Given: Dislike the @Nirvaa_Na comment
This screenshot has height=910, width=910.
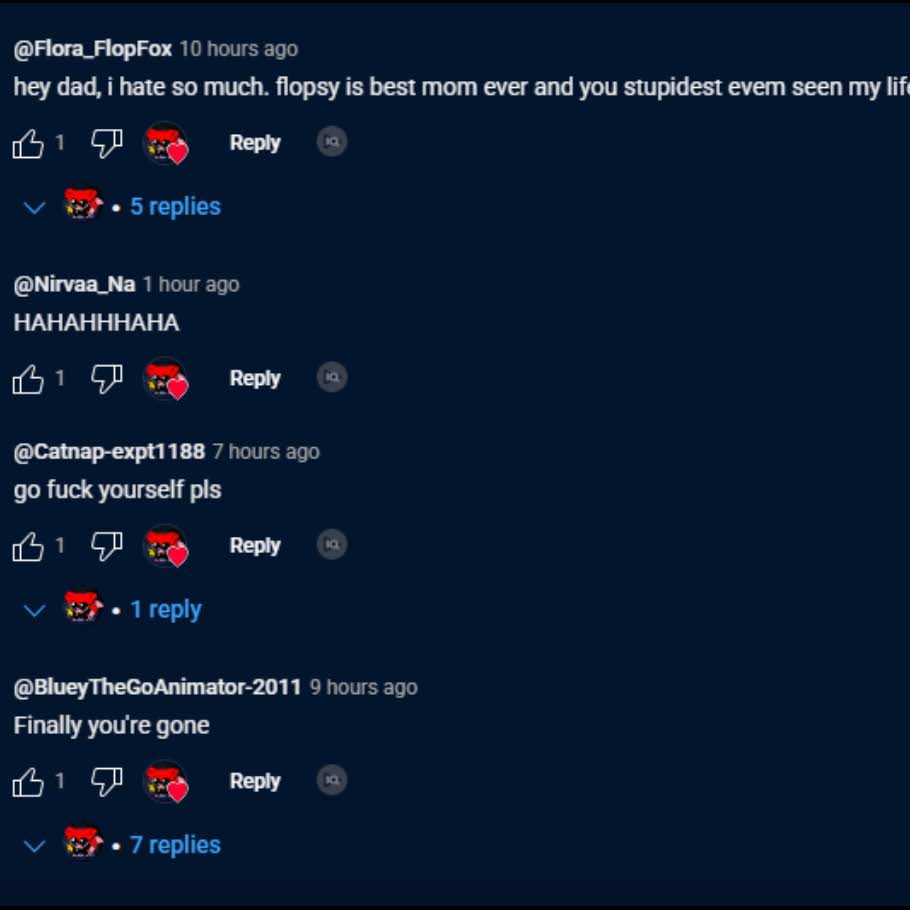Looking at the screenshot, I should point(107,379).
